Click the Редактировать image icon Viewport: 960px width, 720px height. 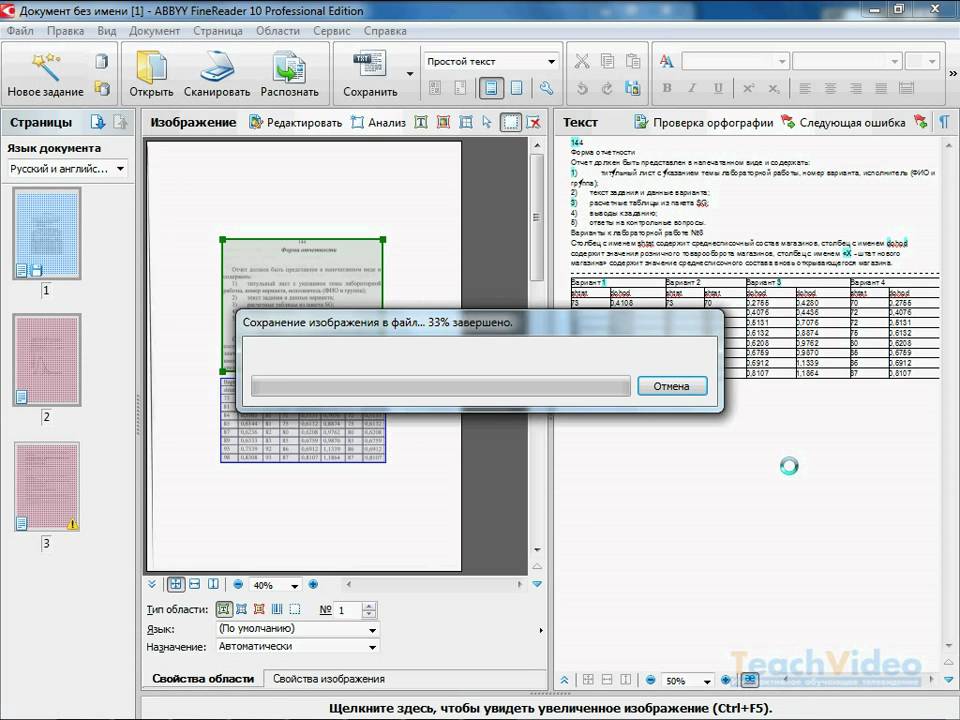(255, 122)
